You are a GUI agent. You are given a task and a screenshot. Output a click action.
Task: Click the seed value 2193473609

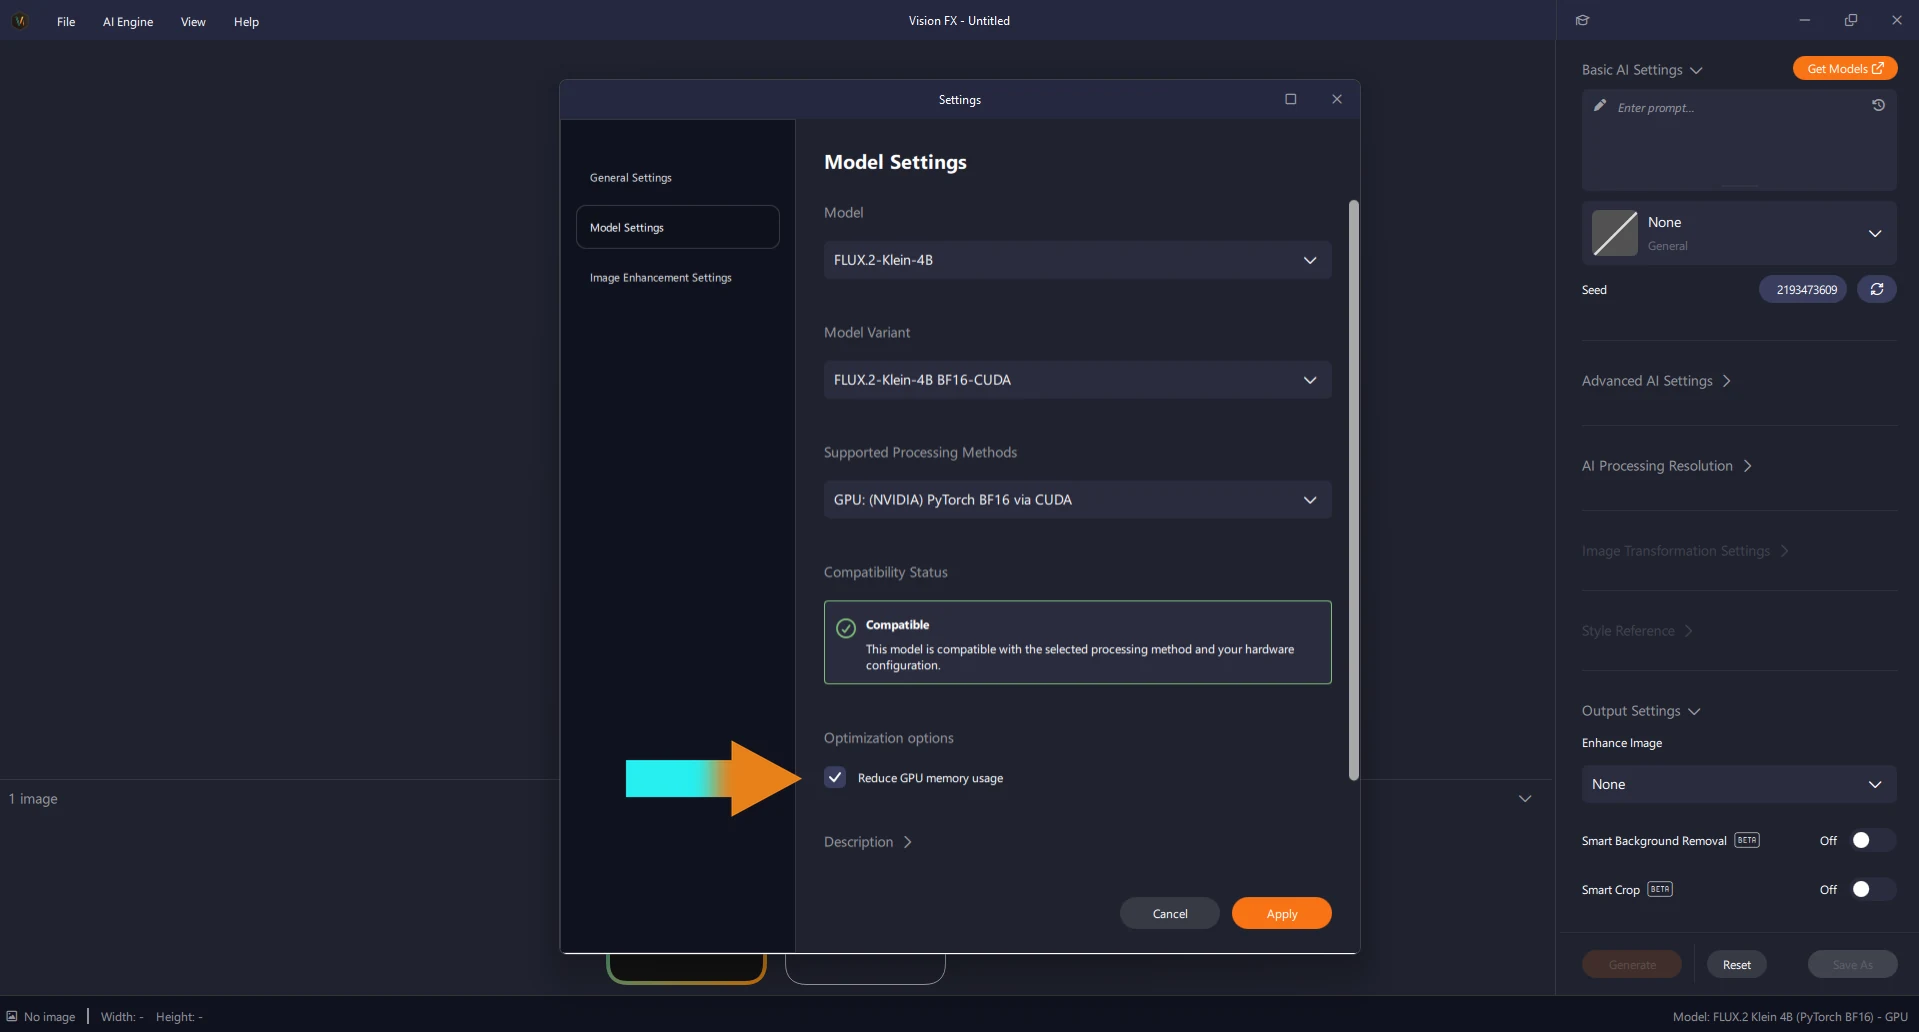(x=1805, y=289)
